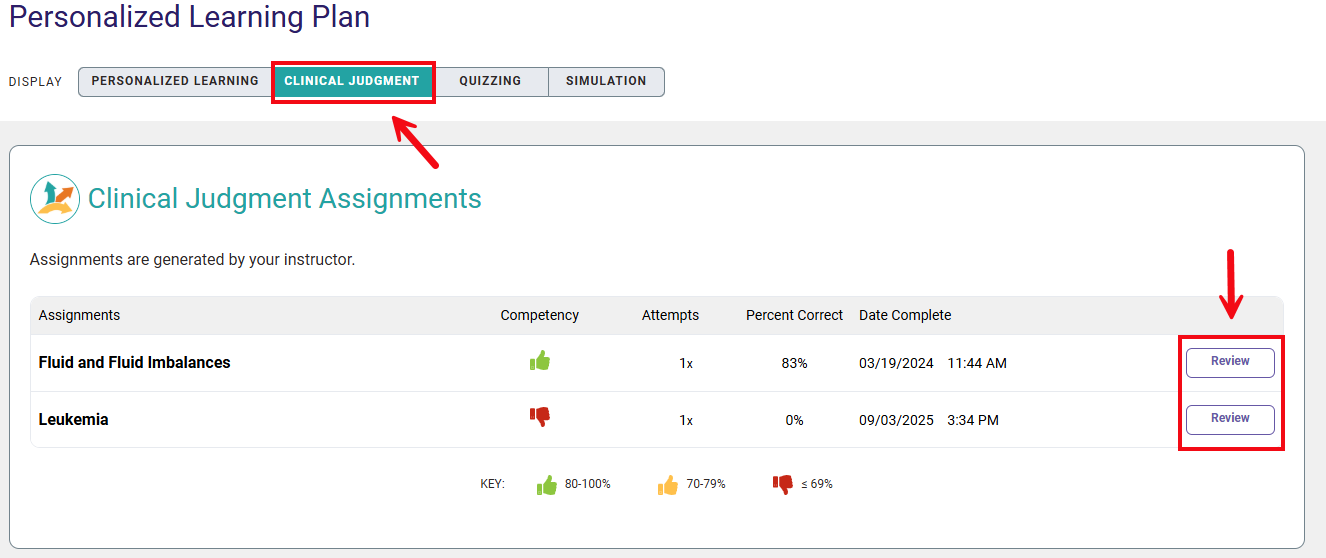1326x558 pixels.
Task: Click the 'Date Complete' column header
Action: coord(905,315)
